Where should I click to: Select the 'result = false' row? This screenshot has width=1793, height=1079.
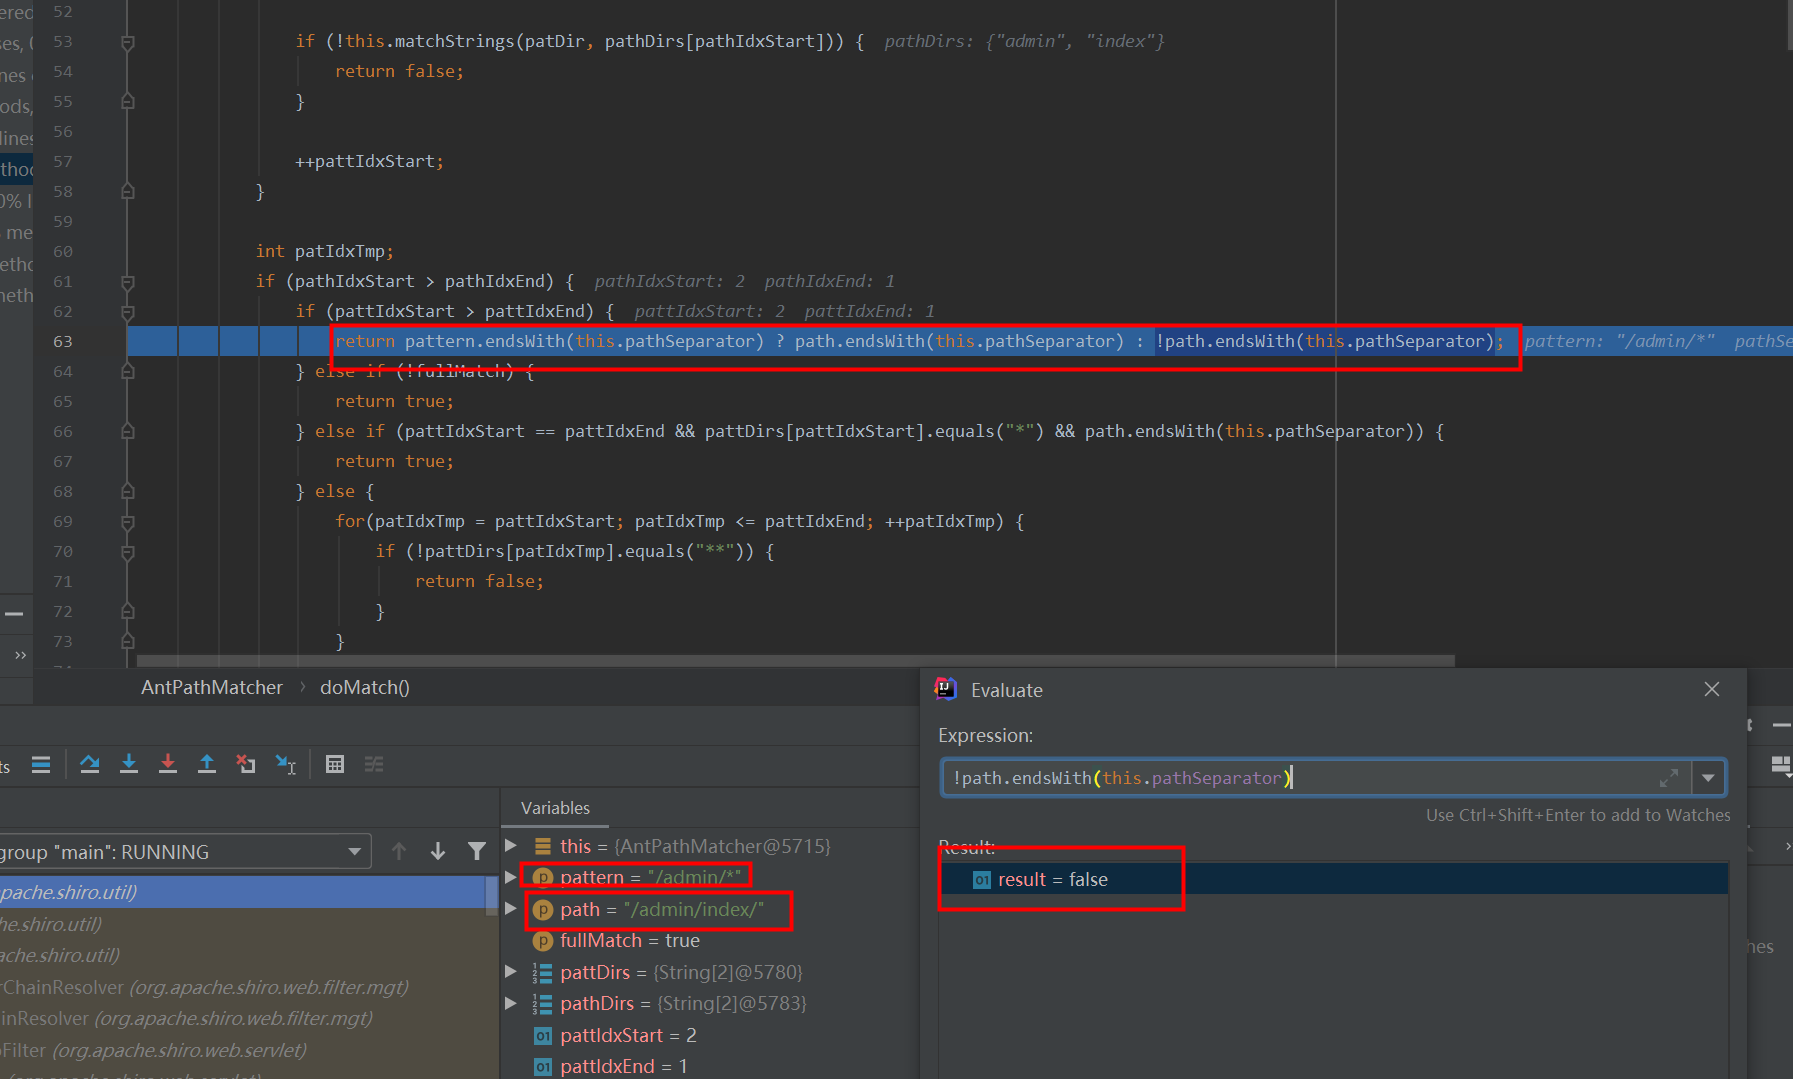pyautogui.click(x=1334, y=879)
